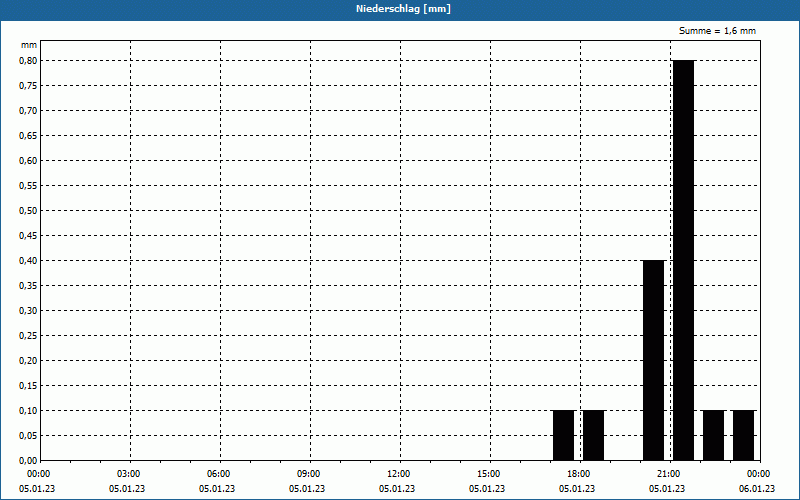Click the 0,60 y-axis label

(28, 161)
